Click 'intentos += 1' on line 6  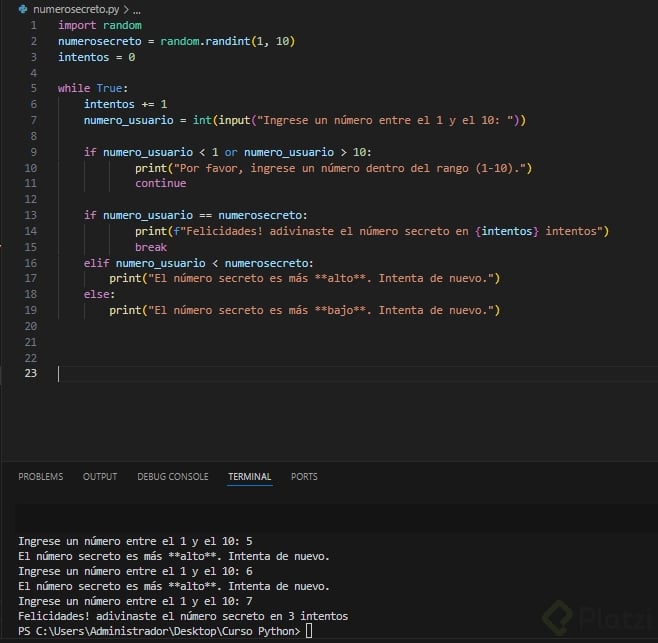point(125,104)
